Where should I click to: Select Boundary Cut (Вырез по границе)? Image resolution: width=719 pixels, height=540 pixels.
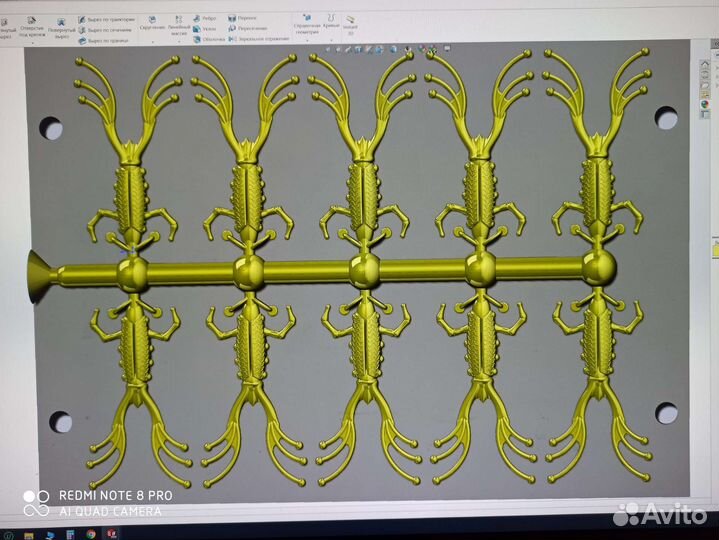click(x=106, y=41)
